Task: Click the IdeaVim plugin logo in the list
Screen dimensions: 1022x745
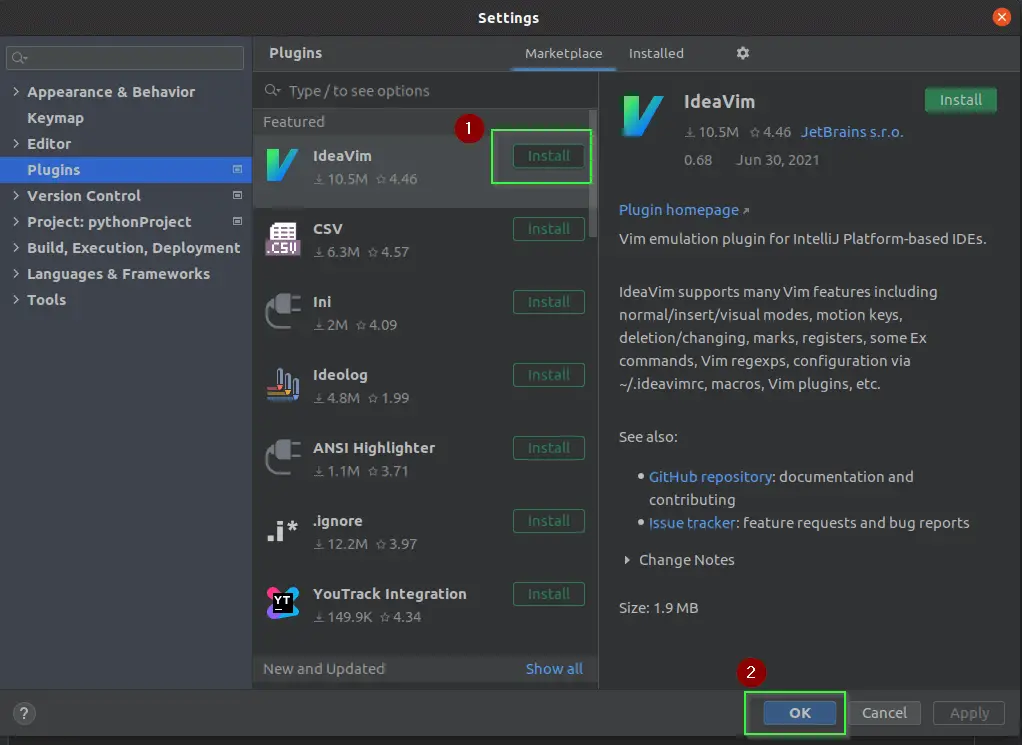Action: point(282,165)
